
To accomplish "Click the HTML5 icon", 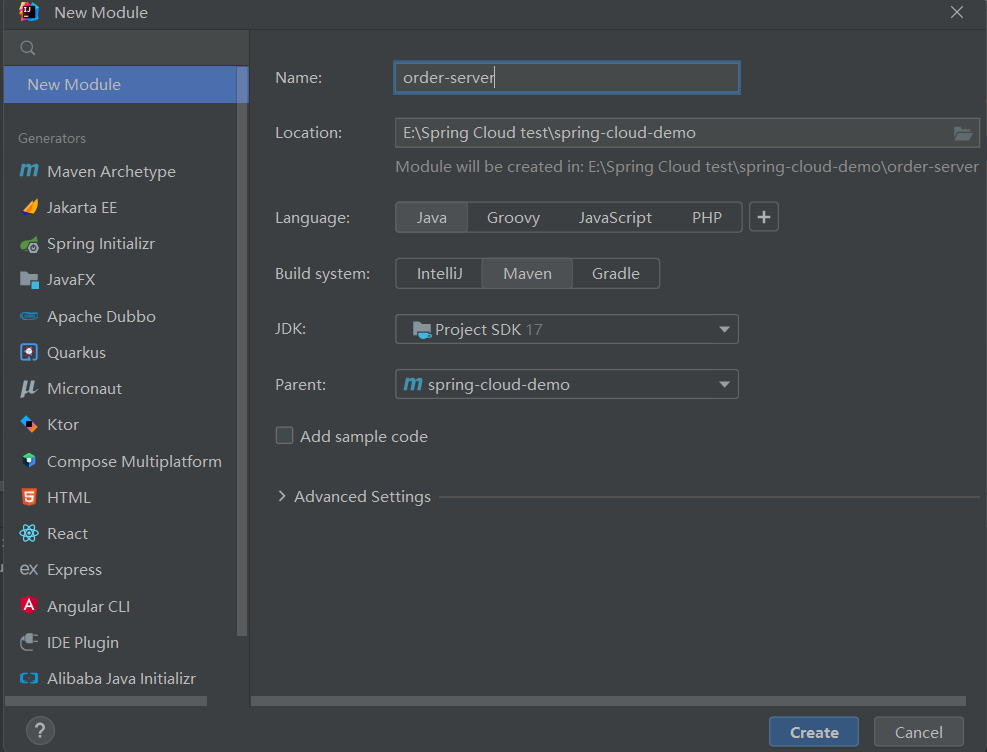I will [29, 497].
